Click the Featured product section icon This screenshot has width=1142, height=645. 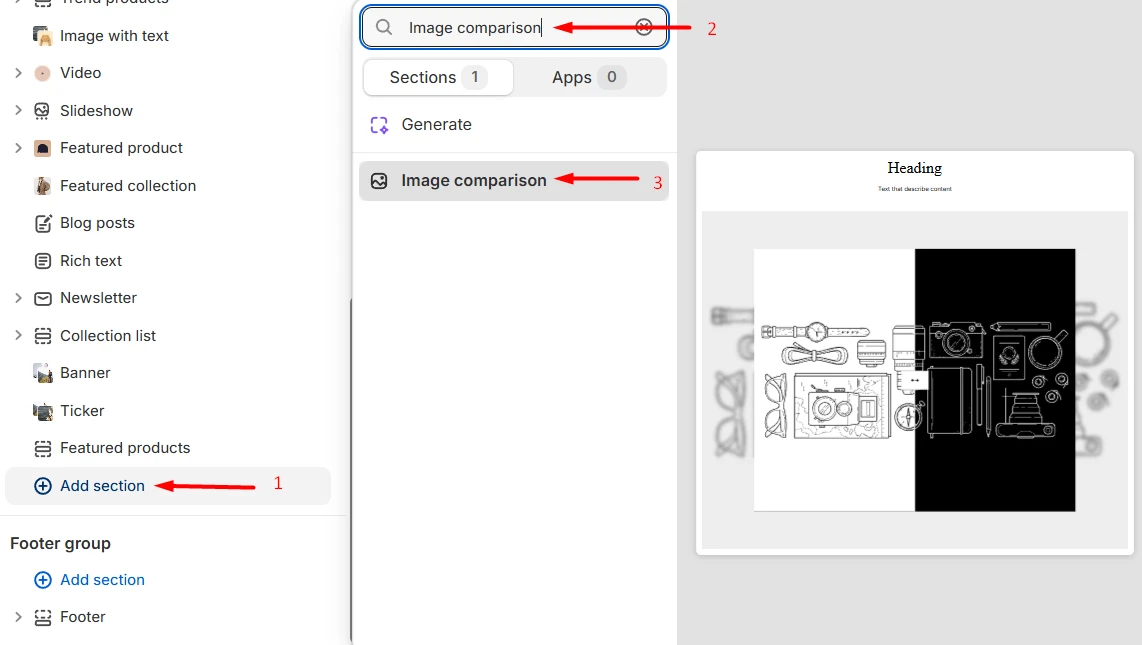click(x=43, y=148)
